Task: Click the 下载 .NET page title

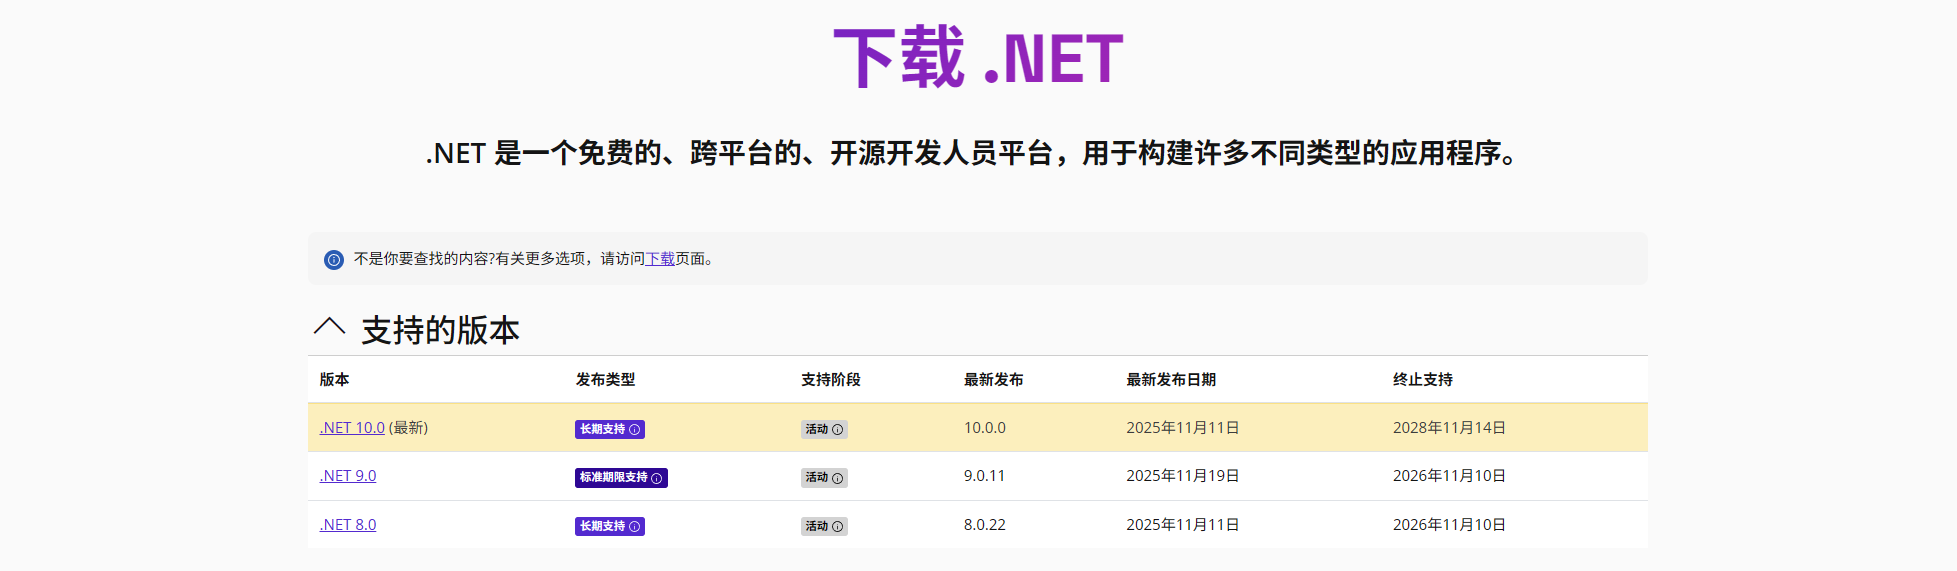Action: (x=978, y=58)
